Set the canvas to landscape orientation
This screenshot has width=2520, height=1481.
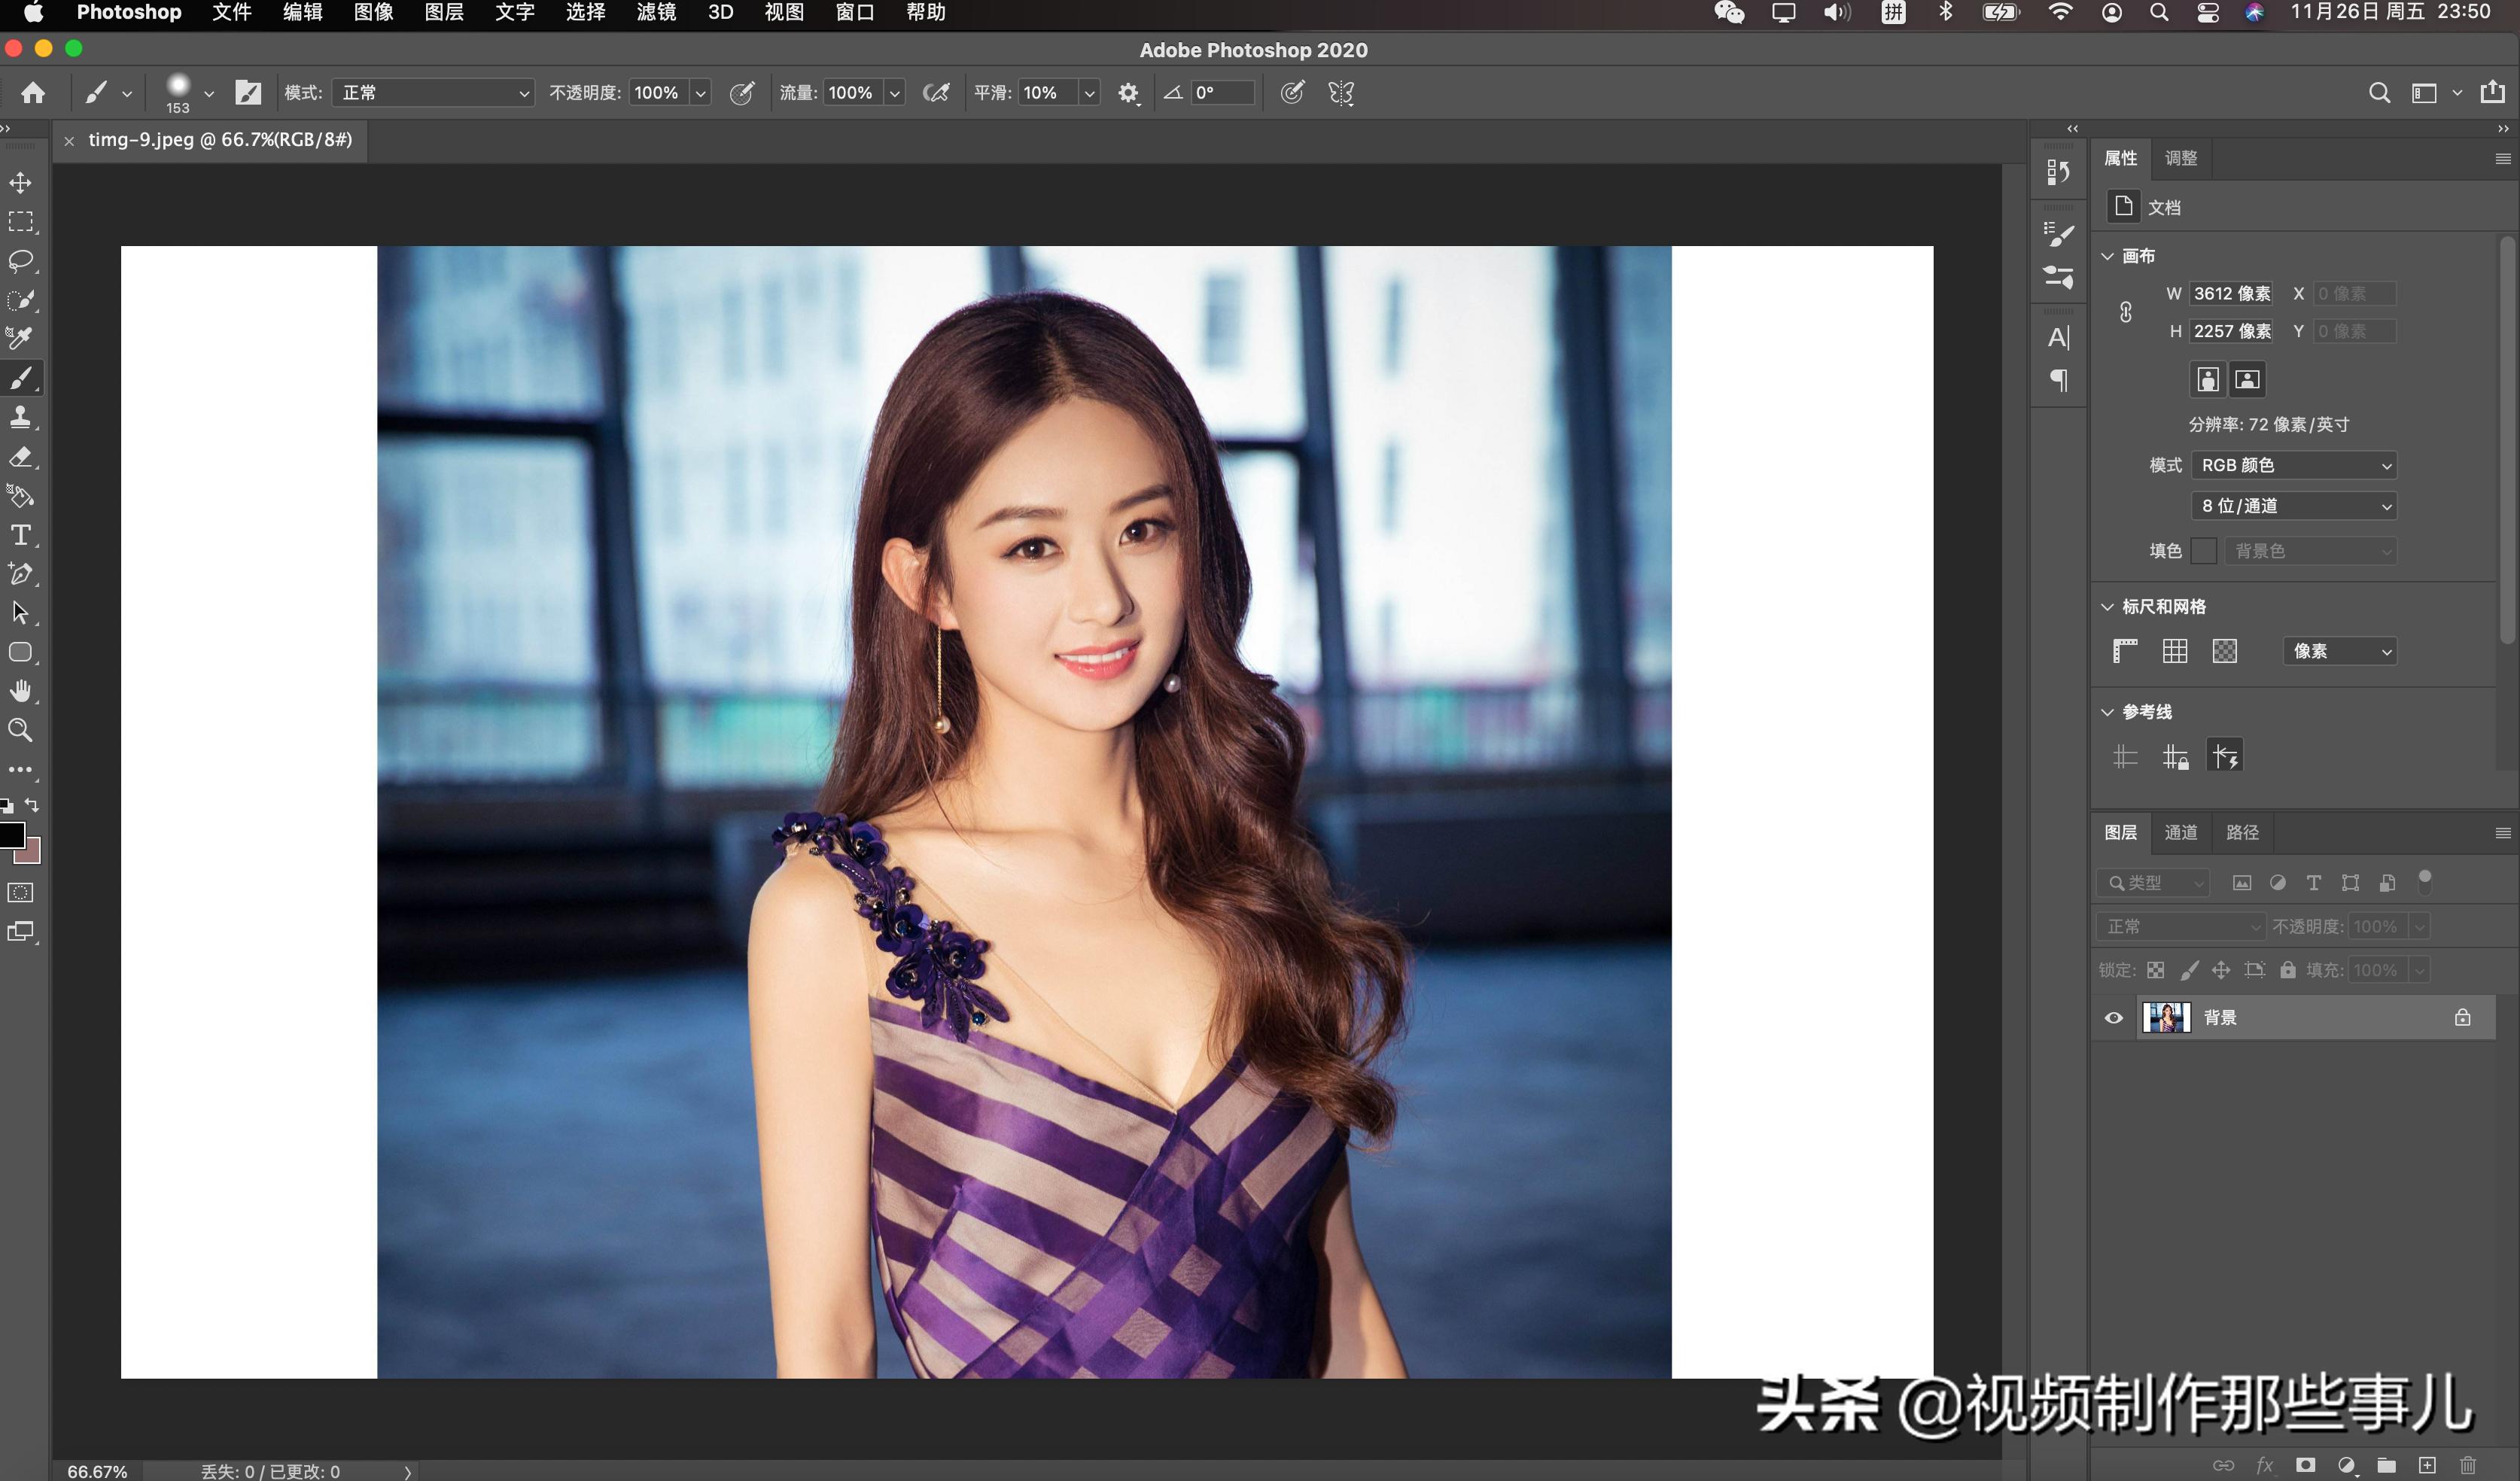2247,379
